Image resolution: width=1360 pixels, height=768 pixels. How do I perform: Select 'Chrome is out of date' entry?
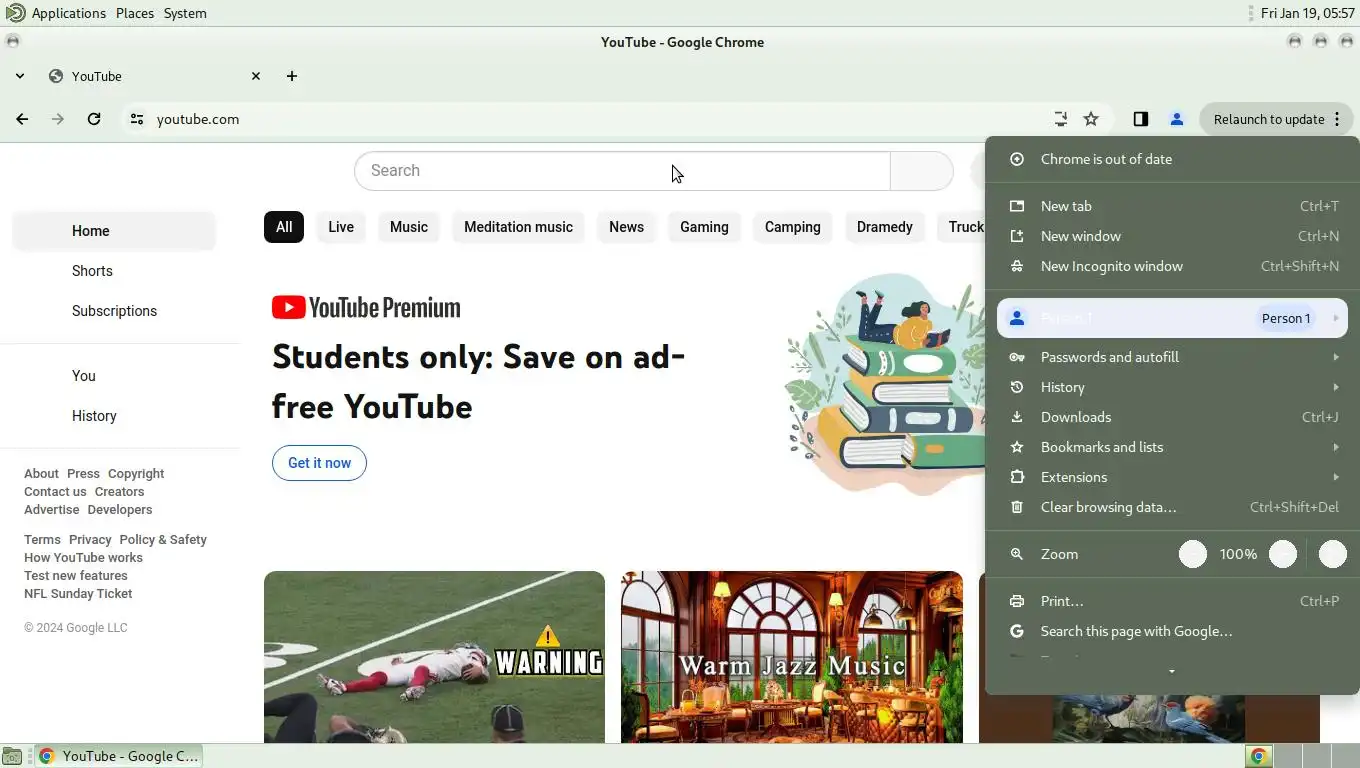coord(1172,159)
